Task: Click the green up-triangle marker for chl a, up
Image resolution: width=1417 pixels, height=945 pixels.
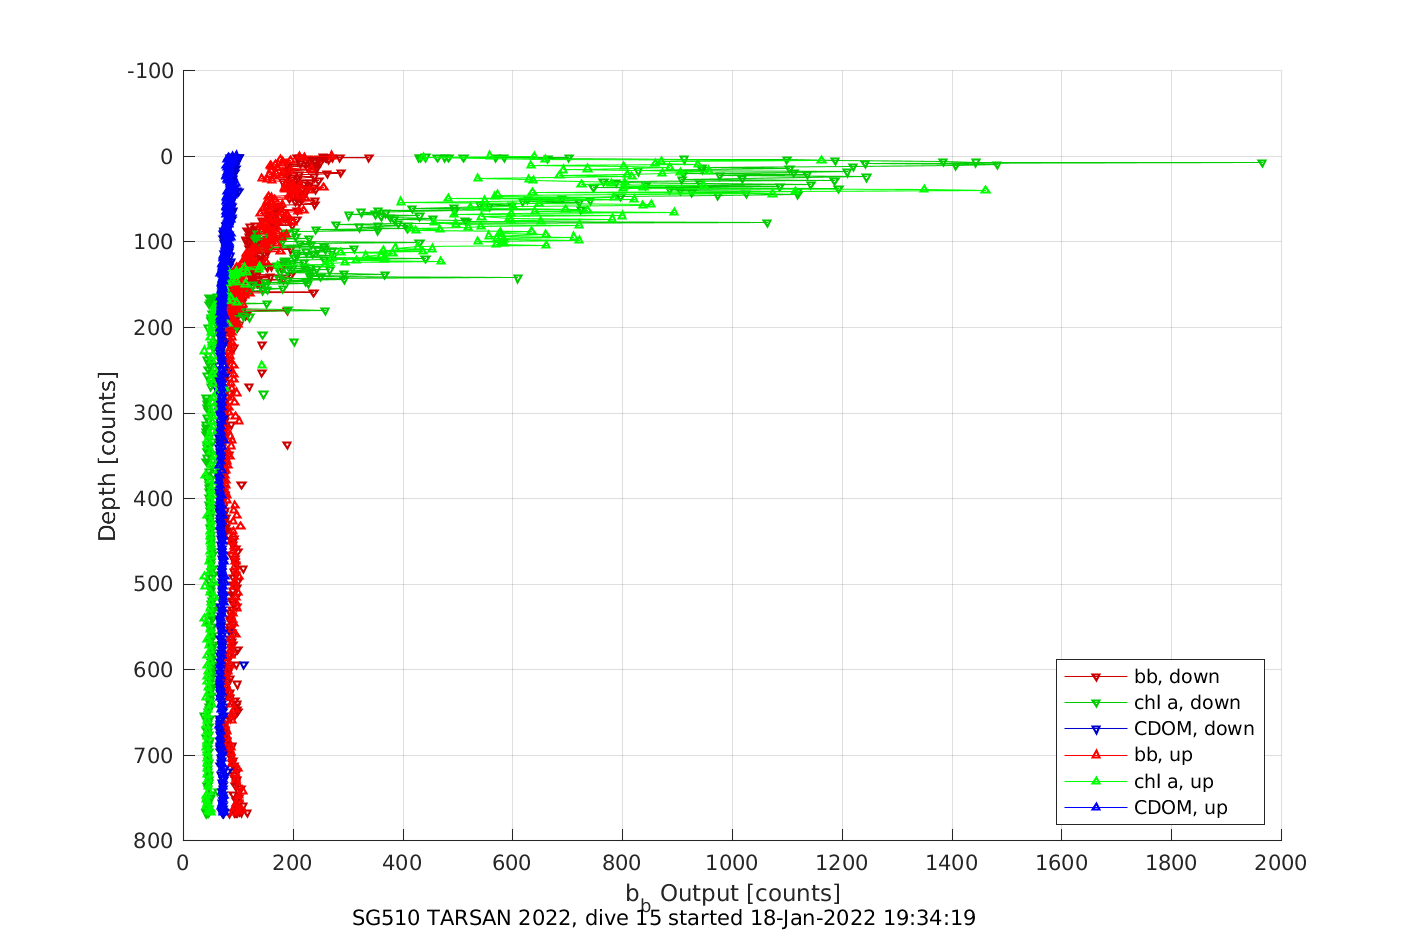Action: point(1095,781)
